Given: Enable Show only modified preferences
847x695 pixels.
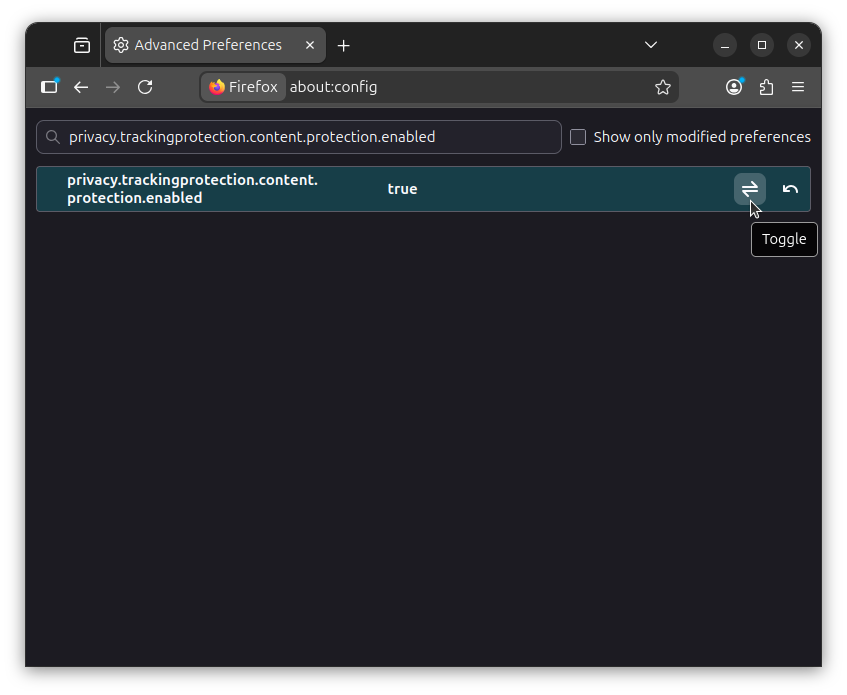Looking at the screenshot, I should tap(578, 137).
